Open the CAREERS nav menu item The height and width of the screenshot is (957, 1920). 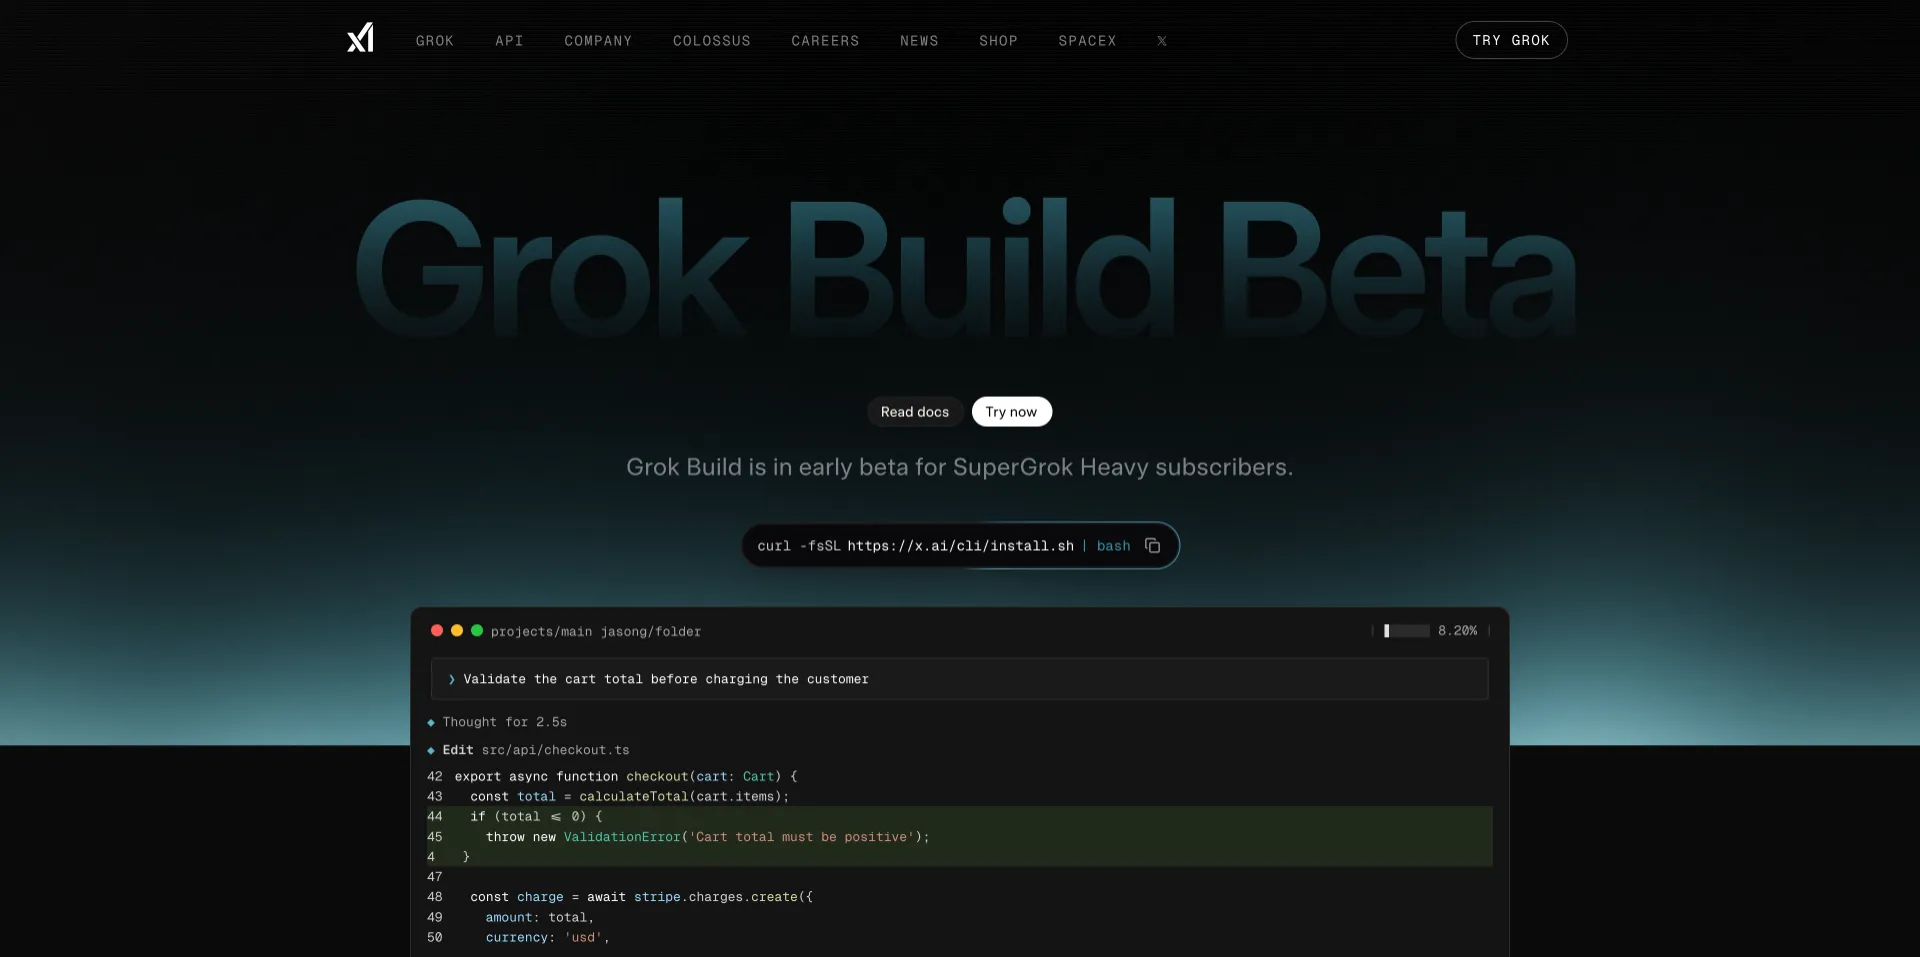click(x=825, y=41)
